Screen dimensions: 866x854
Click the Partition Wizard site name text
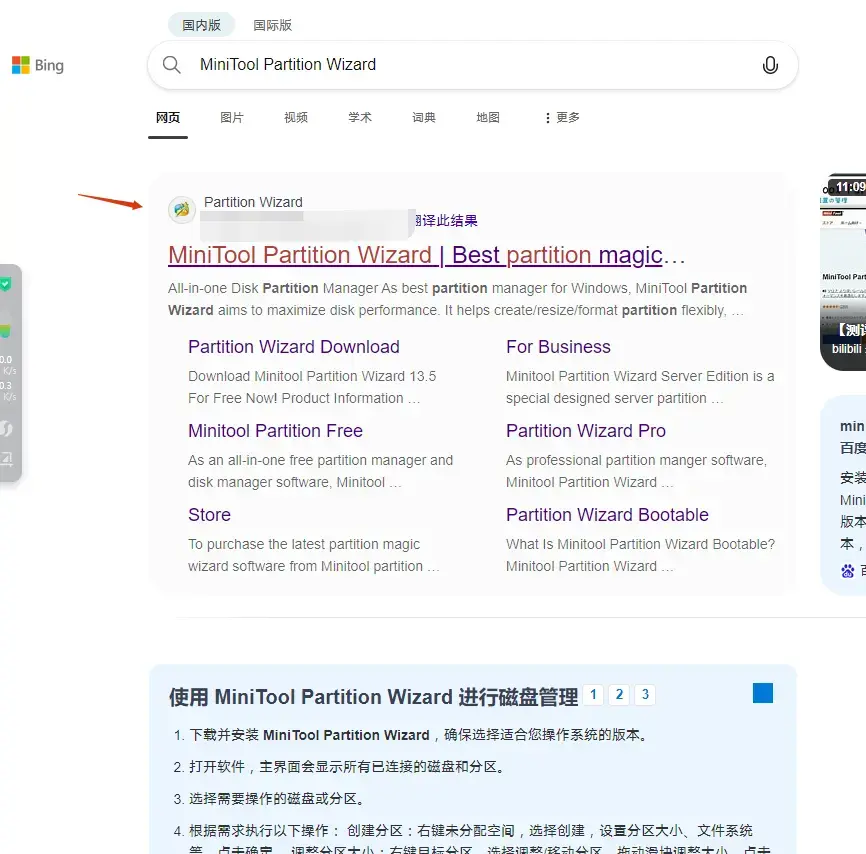pyautogui.click(x=253, y=202)
